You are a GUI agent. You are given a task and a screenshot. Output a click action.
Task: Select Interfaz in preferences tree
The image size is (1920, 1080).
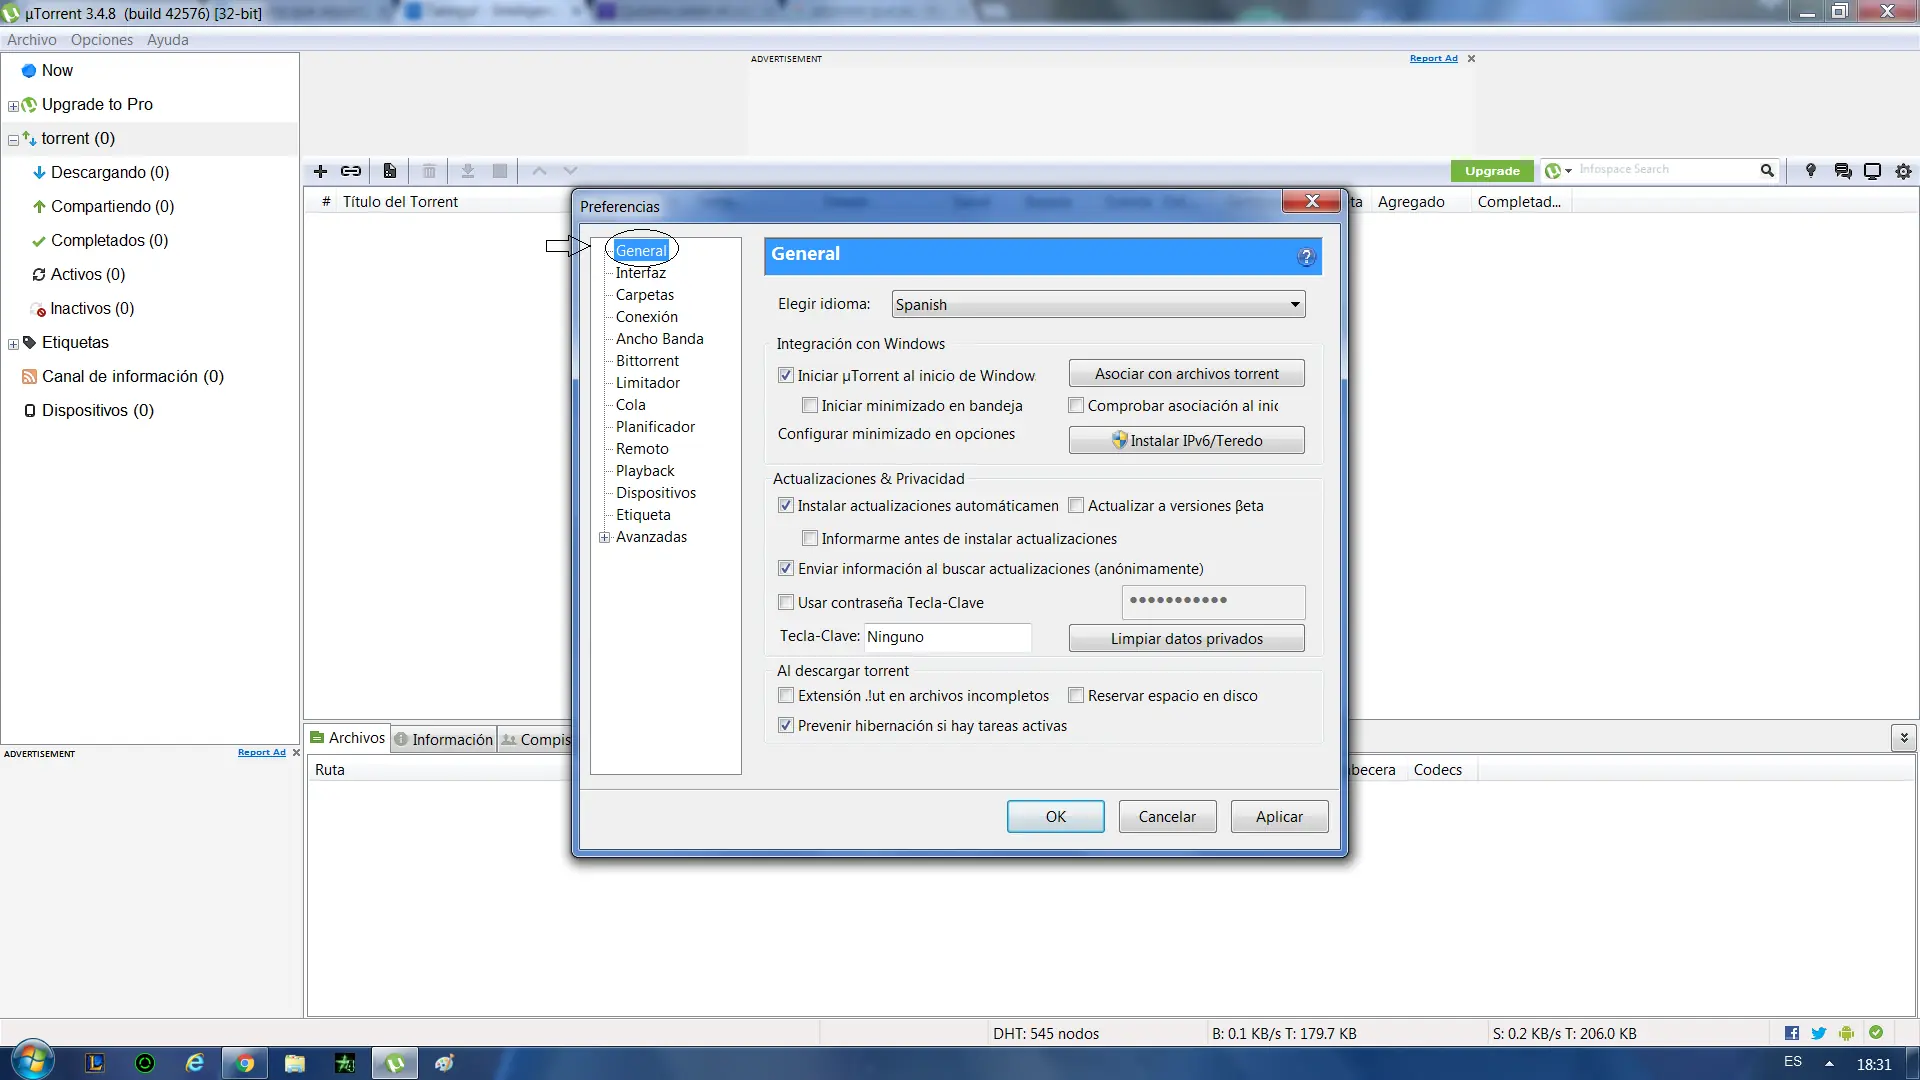(x=640, y=273)
